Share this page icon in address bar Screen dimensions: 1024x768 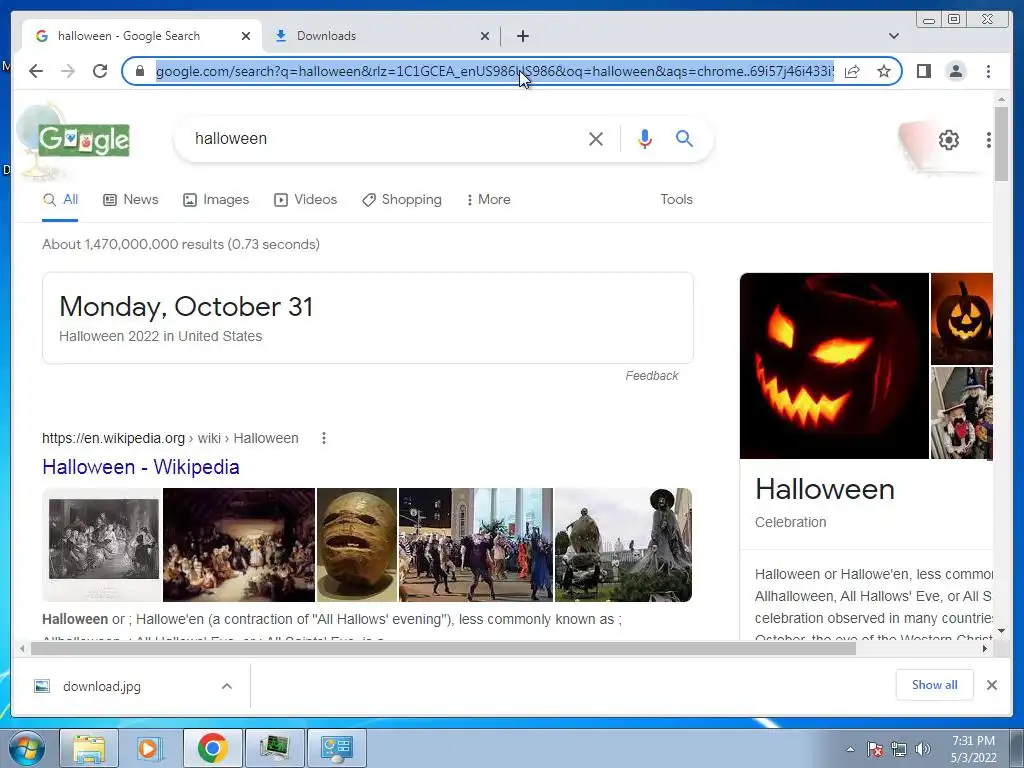(x=852, y=71)
